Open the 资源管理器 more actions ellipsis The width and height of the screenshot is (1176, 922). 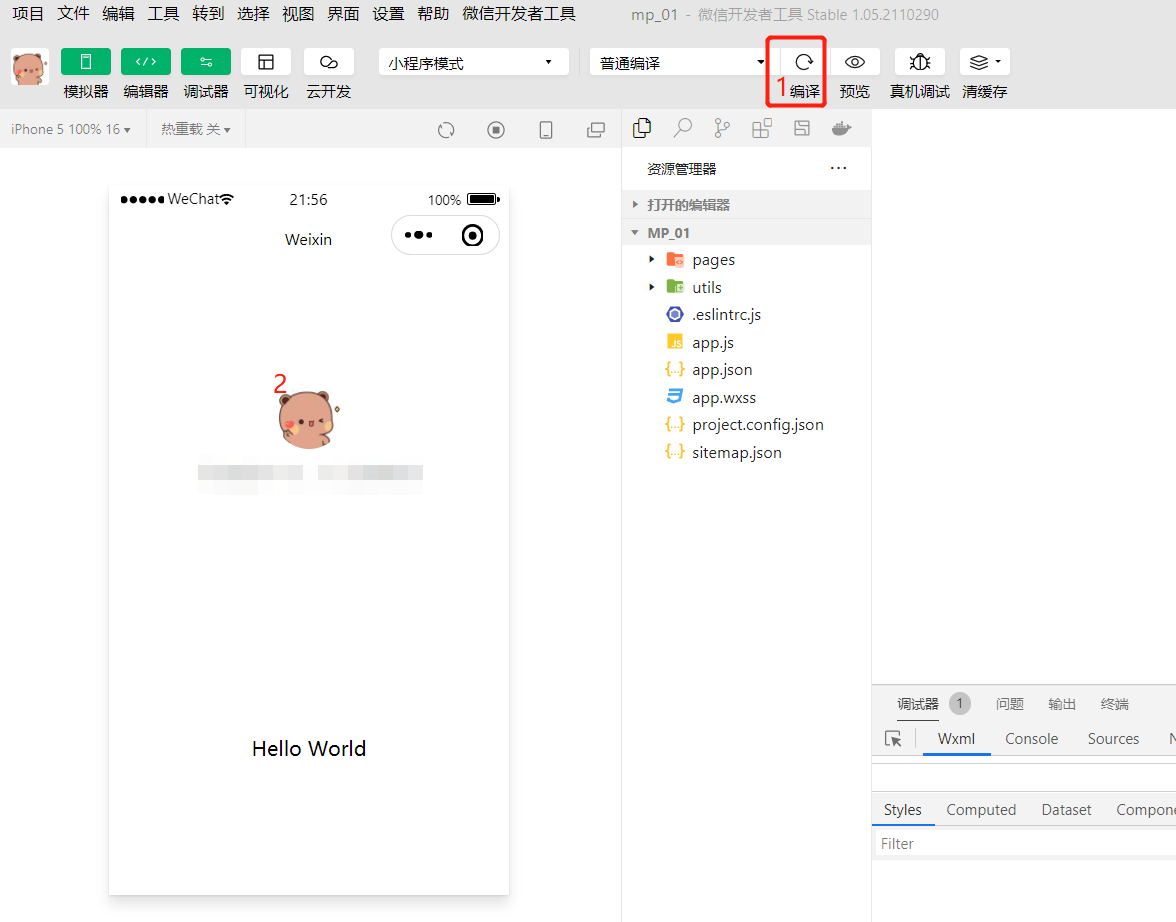(x=838, y=168)
